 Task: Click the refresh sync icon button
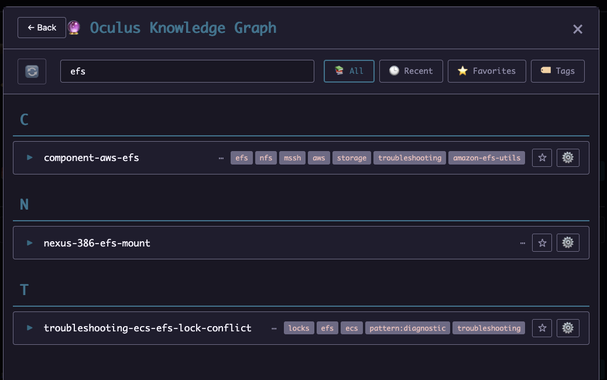click(x=32, y=71)
